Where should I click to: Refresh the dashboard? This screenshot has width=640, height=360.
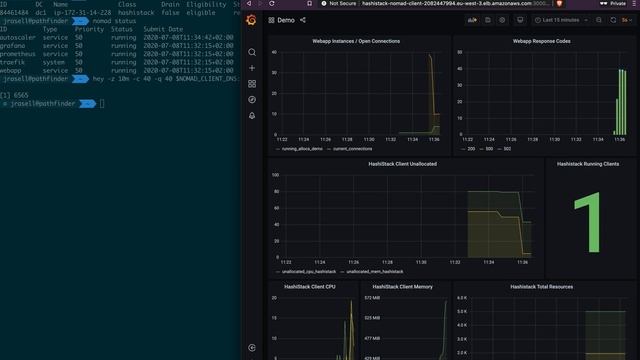[x=613, y=20]
